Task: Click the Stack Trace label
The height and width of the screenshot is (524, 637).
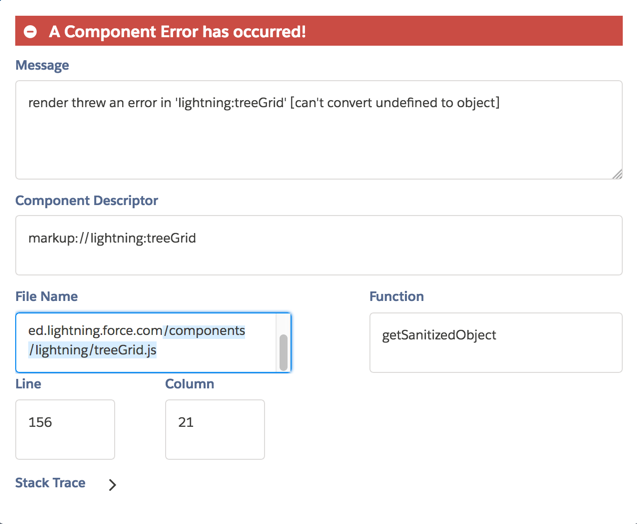Action: [50, 483]
